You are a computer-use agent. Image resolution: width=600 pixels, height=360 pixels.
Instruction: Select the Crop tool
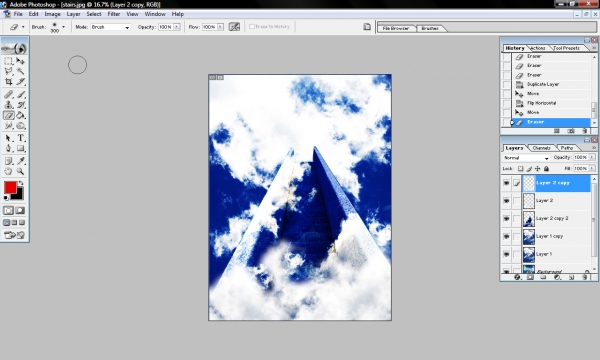(x=8, y=81)
